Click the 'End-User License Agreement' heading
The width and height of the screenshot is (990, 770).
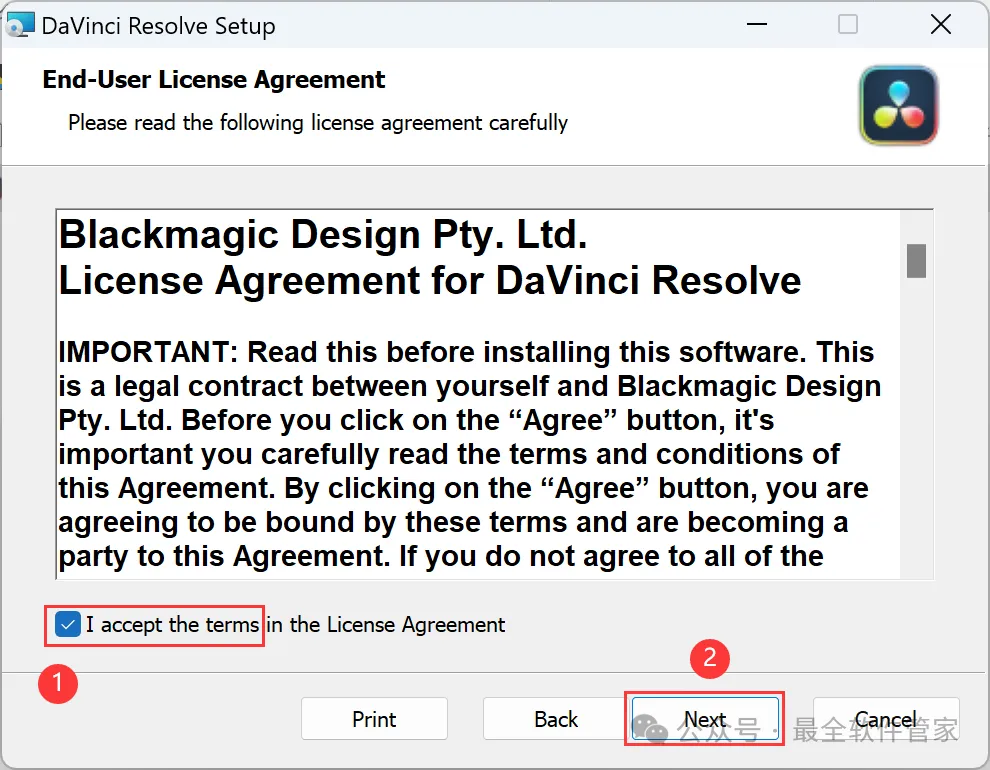213,80
